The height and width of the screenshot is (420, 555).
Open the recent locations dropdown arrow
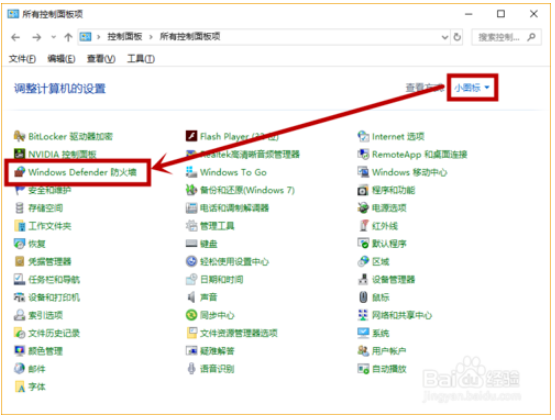click(53, 37)
